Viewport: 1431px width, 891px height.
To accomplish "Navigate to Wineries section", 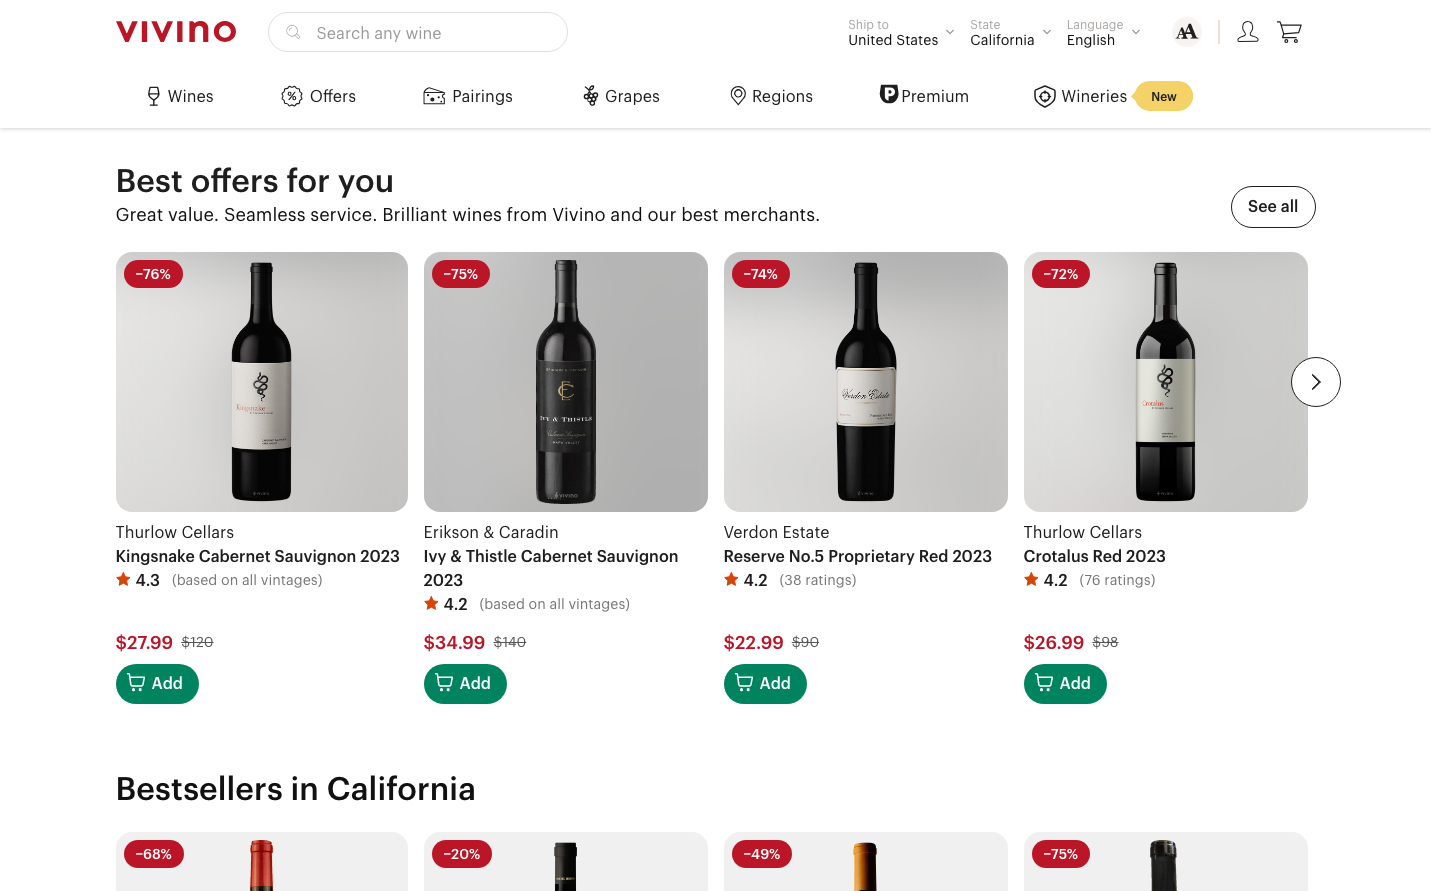I will [1081, 96].
